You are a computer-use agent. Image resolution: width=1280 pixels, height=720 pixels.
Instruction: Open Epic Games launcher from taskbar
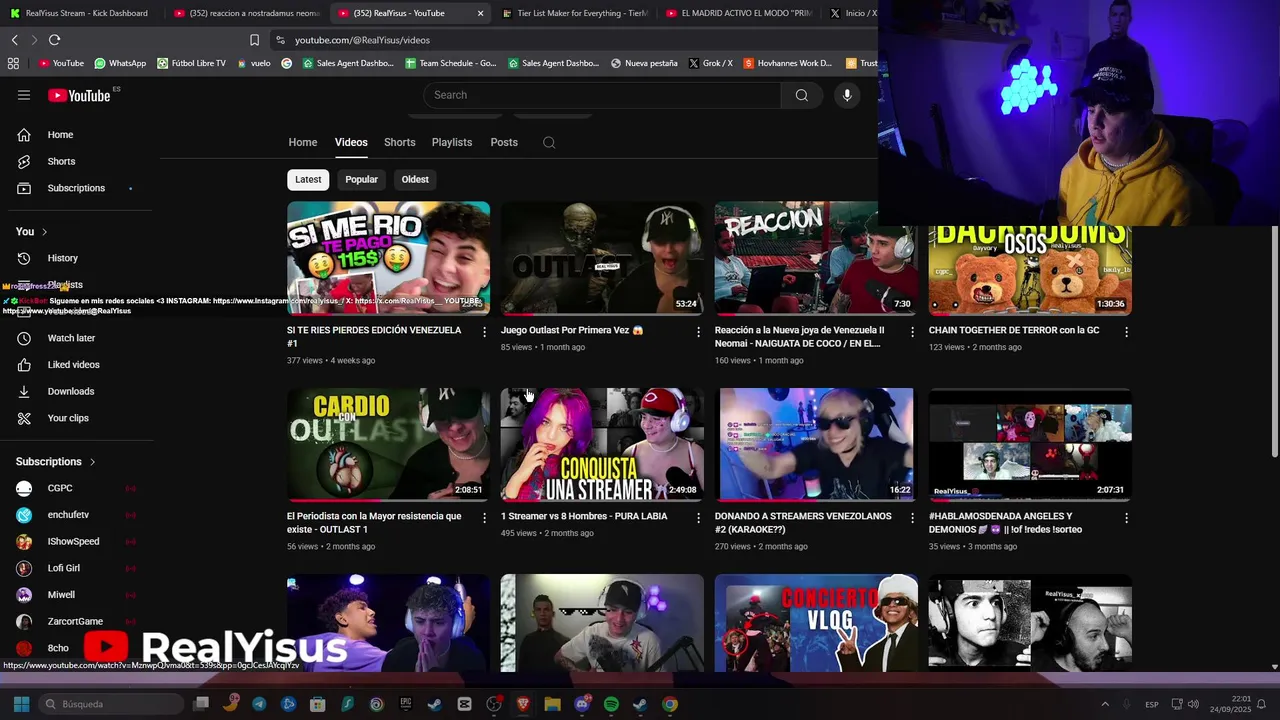point(405,704)
